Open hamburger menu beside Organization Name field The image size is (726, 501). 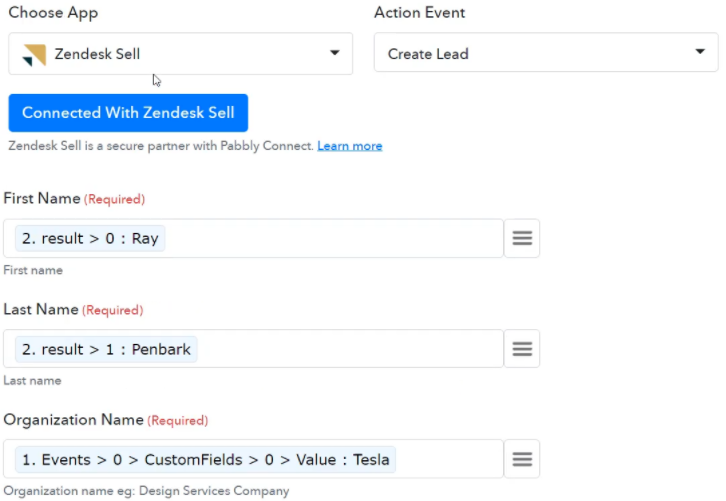(x=522, y=459)
